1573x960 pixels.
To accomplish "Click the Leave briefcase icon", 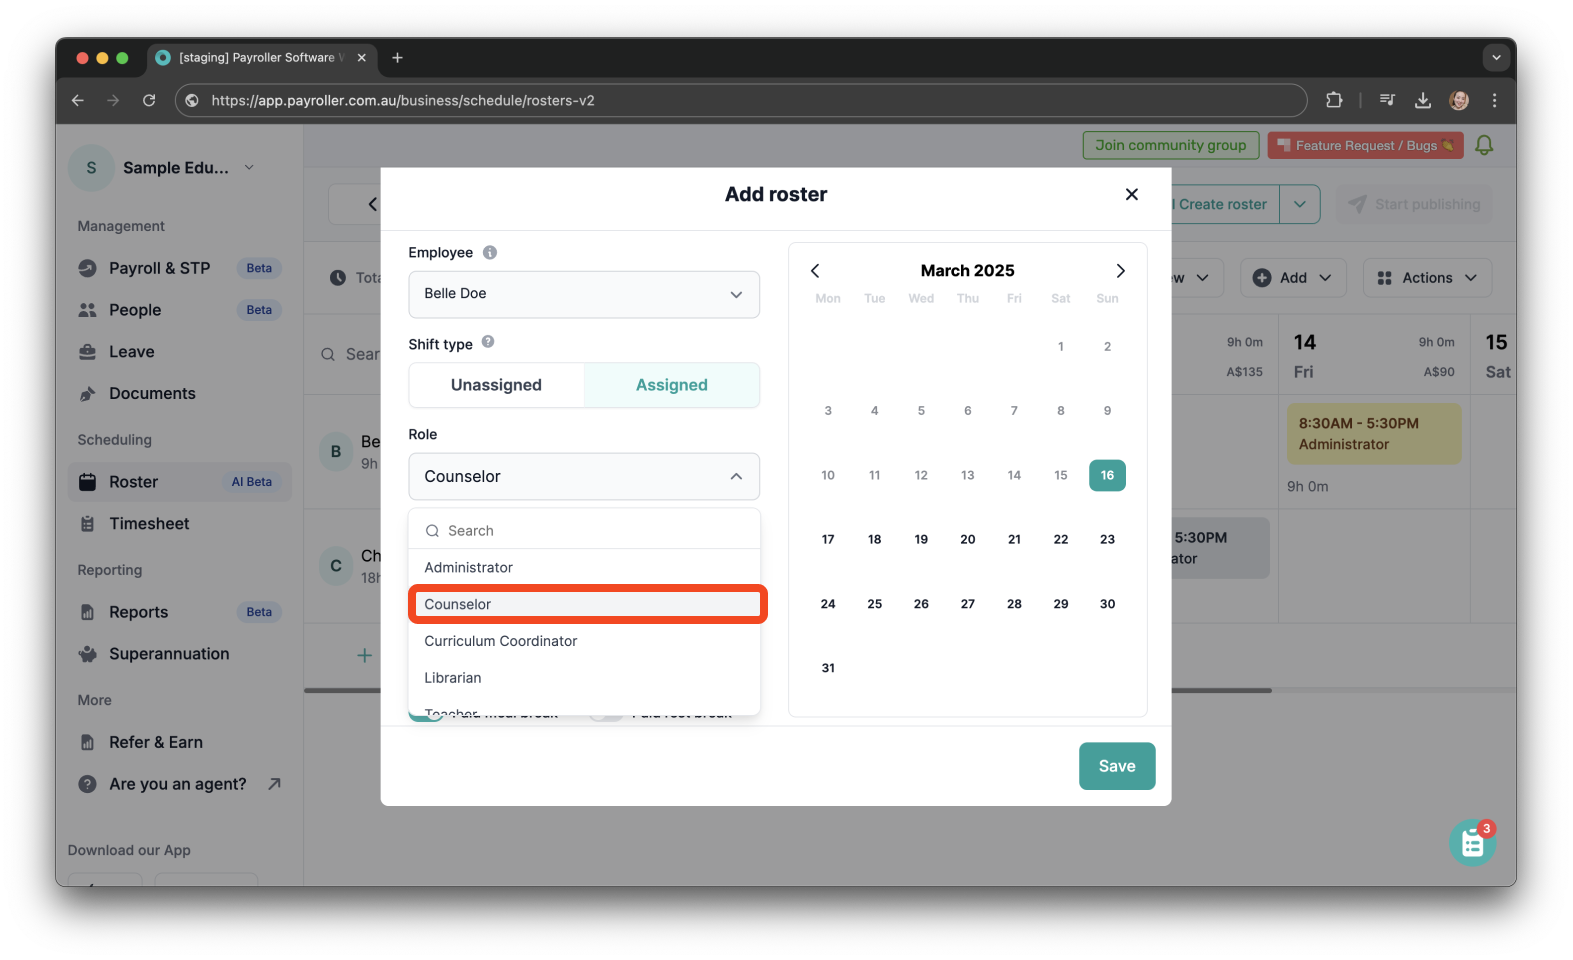I will click(88, 352).
